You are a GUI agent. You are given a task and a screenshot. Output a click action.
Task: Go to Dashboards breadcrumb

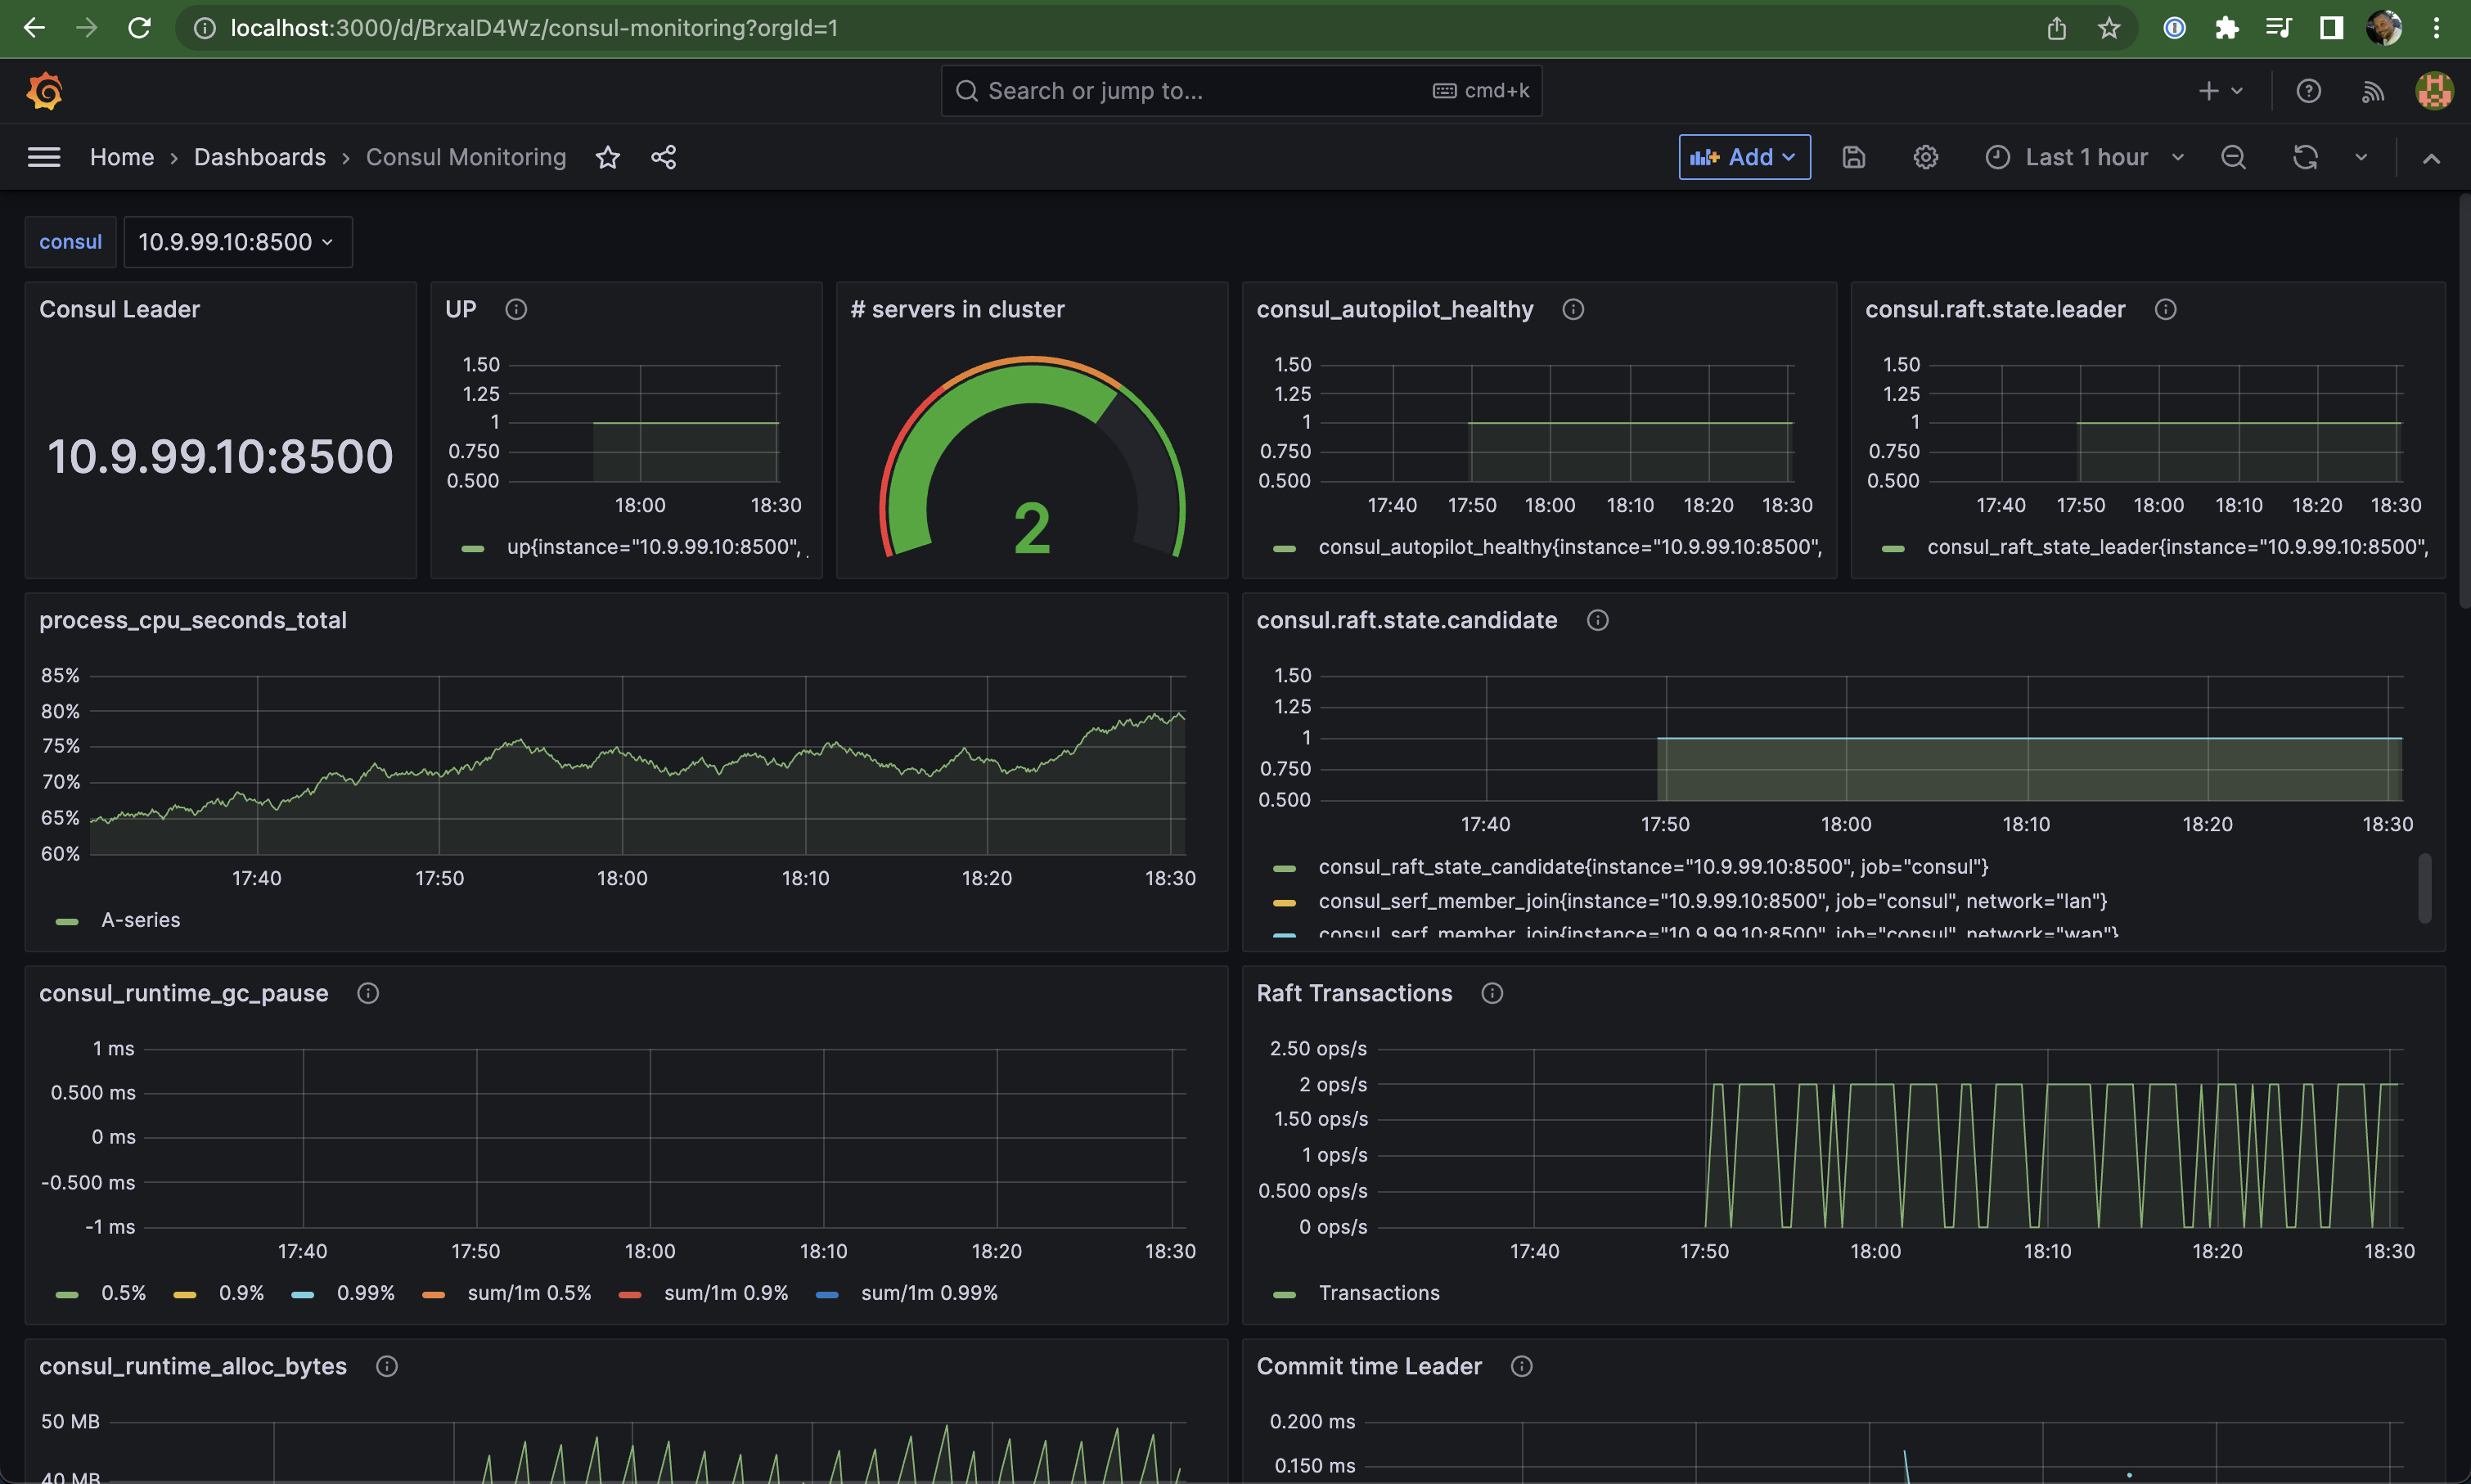260,157
